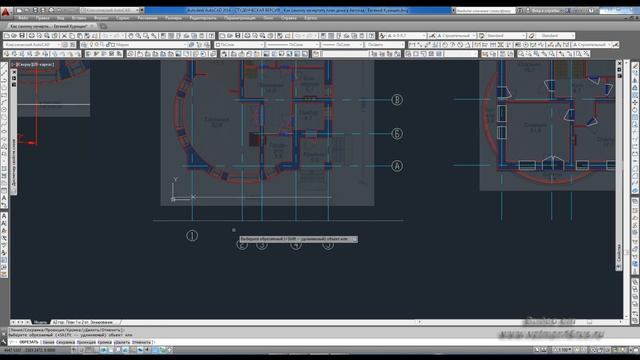Toggle Polar tracking in the status bar
Screen dimensions: 640x360
[104, 350]
